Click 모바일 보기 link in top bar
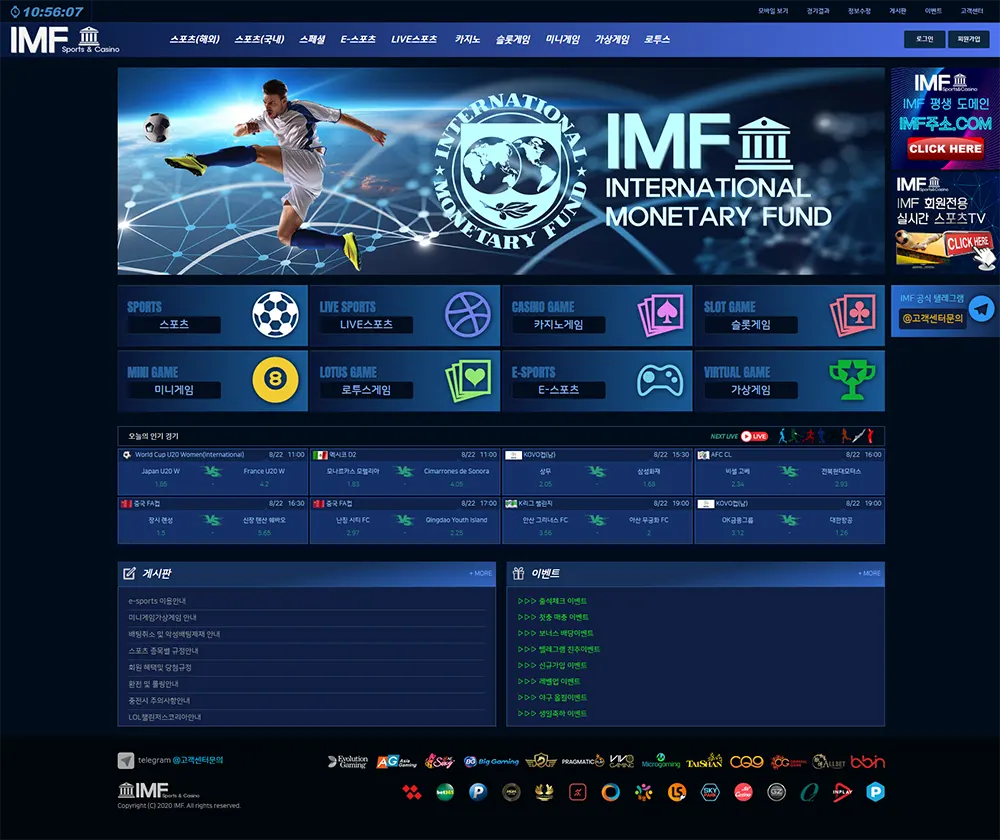1000x840 pixels. 773,11
